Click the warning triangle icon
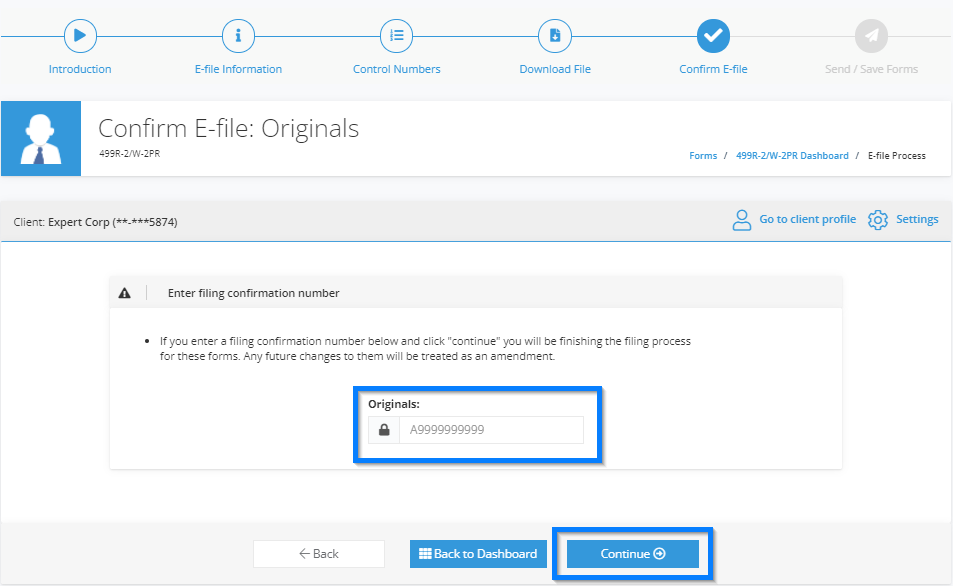Viewport: 953px width, 586px height. (x=125, y=293)
